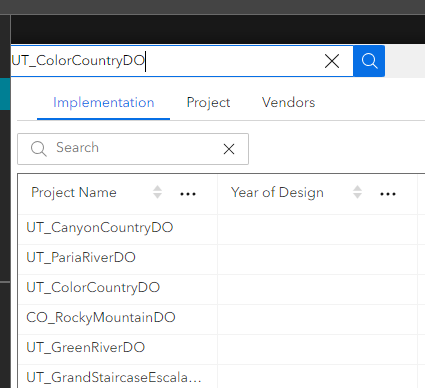
Task: Sort by Project Name column
Action: point(157,192)
